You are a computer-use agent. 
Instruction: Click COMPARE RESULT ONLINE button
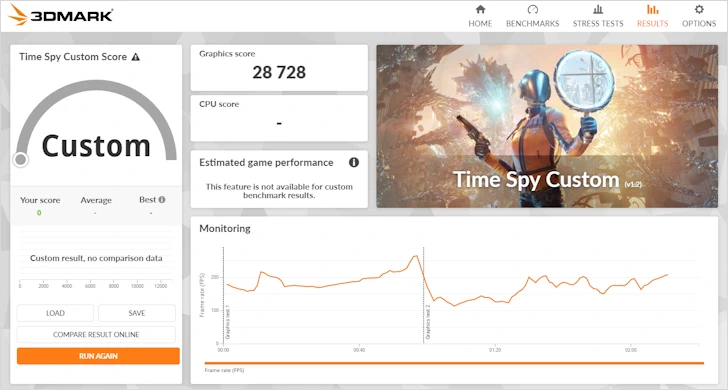tap(96, 334)
